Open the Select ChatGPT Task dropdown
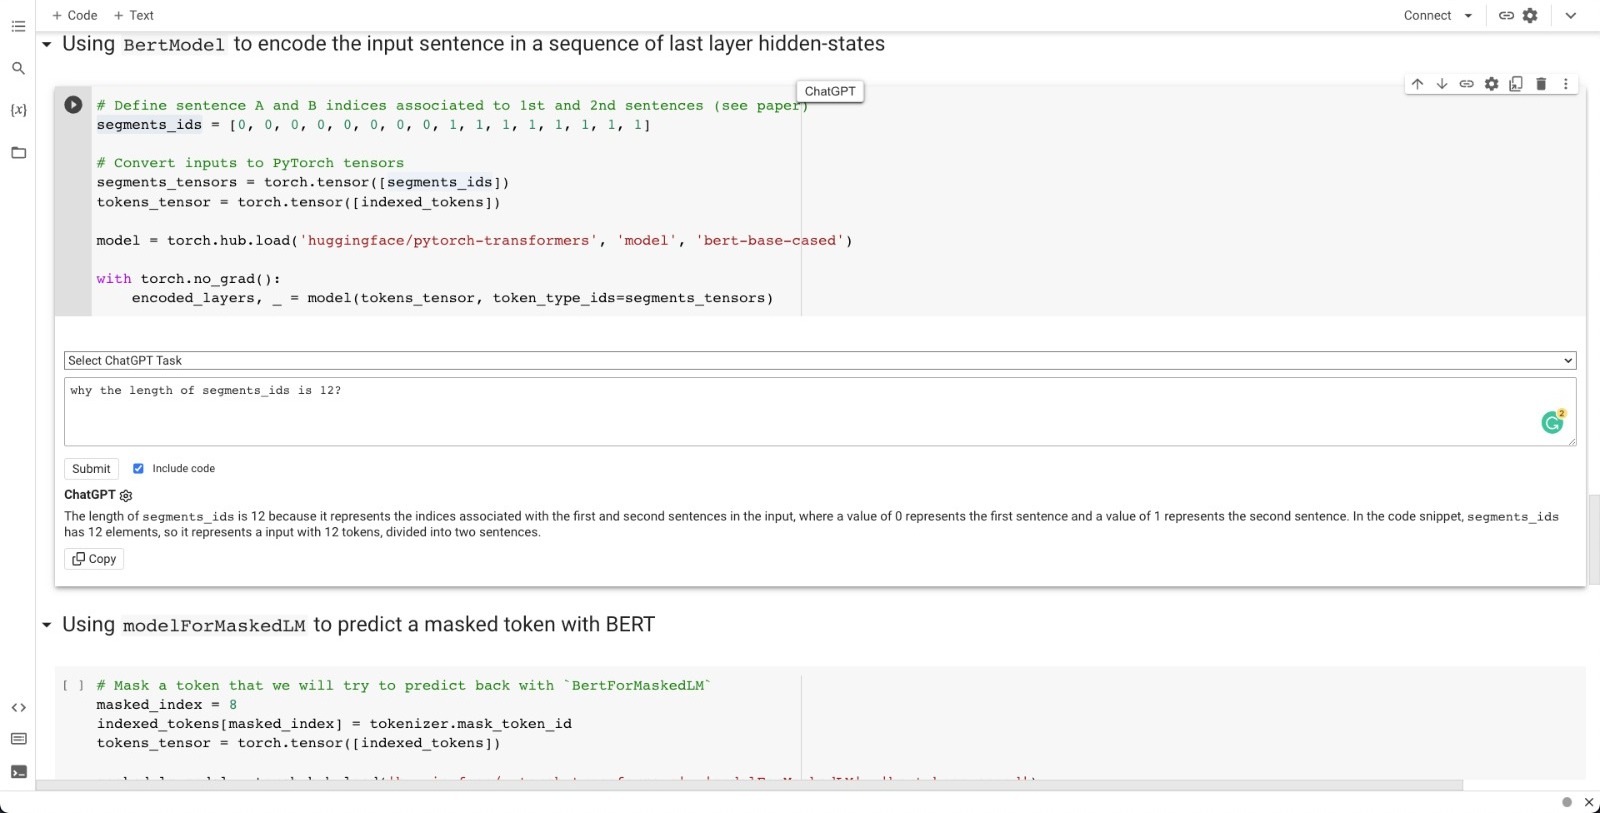 point(819,360)
